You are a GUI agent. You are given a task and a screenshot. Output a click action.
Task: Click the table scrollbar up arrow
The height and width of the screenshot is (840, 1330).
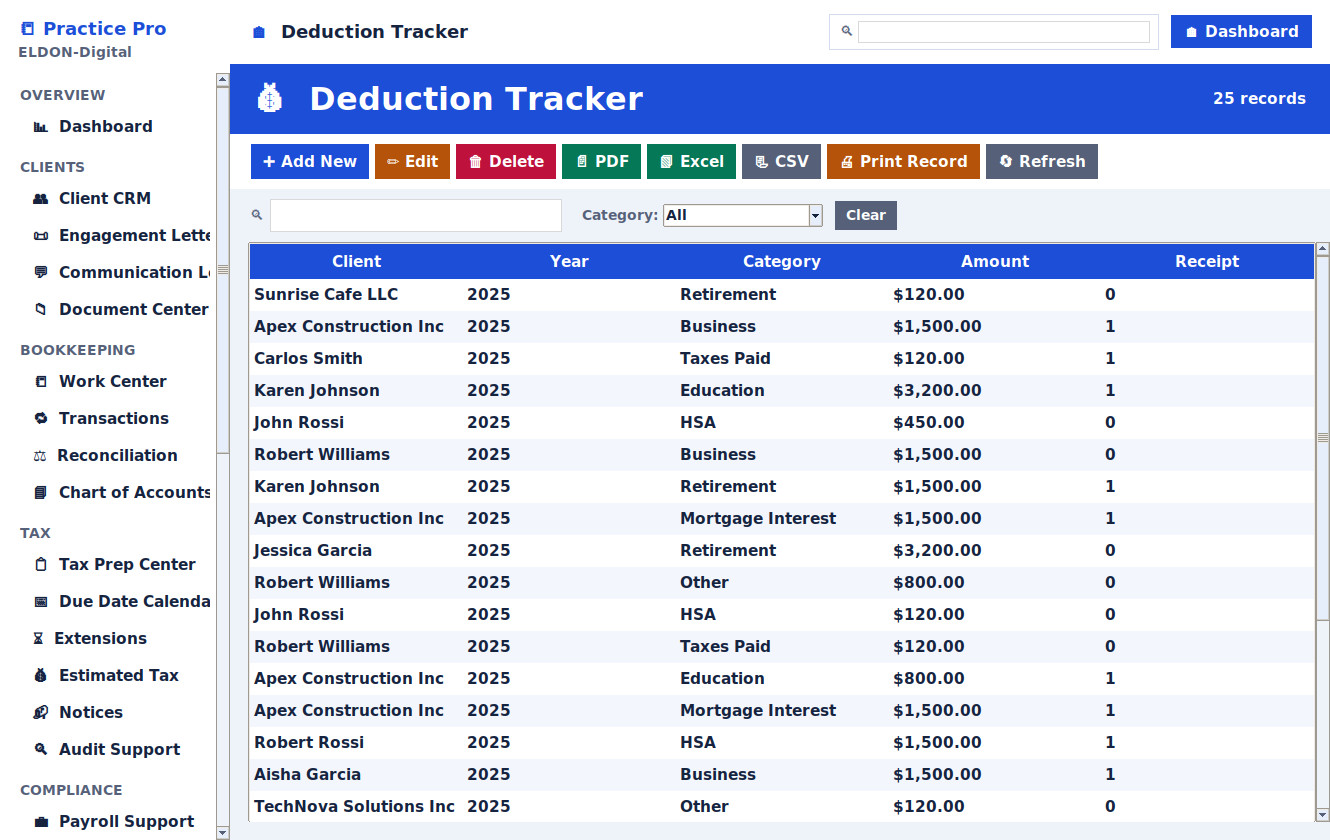[1323, 249]
